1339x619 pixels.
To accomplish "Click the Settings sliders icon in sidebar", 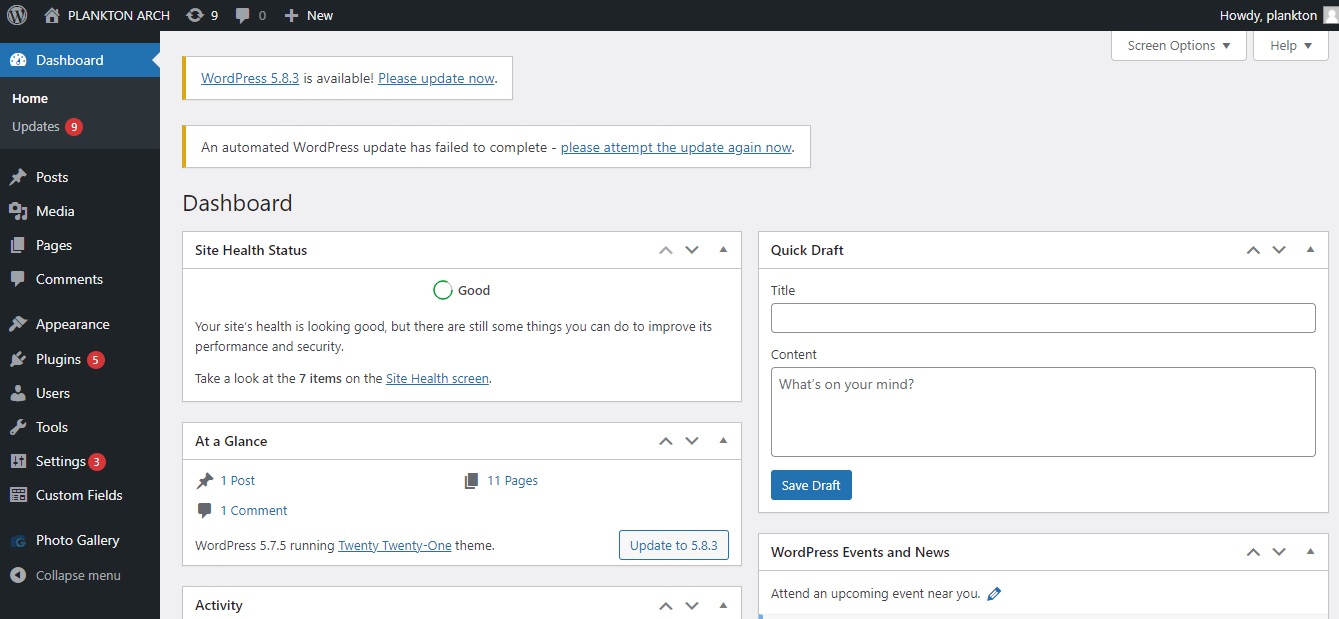I will point(18,461).
